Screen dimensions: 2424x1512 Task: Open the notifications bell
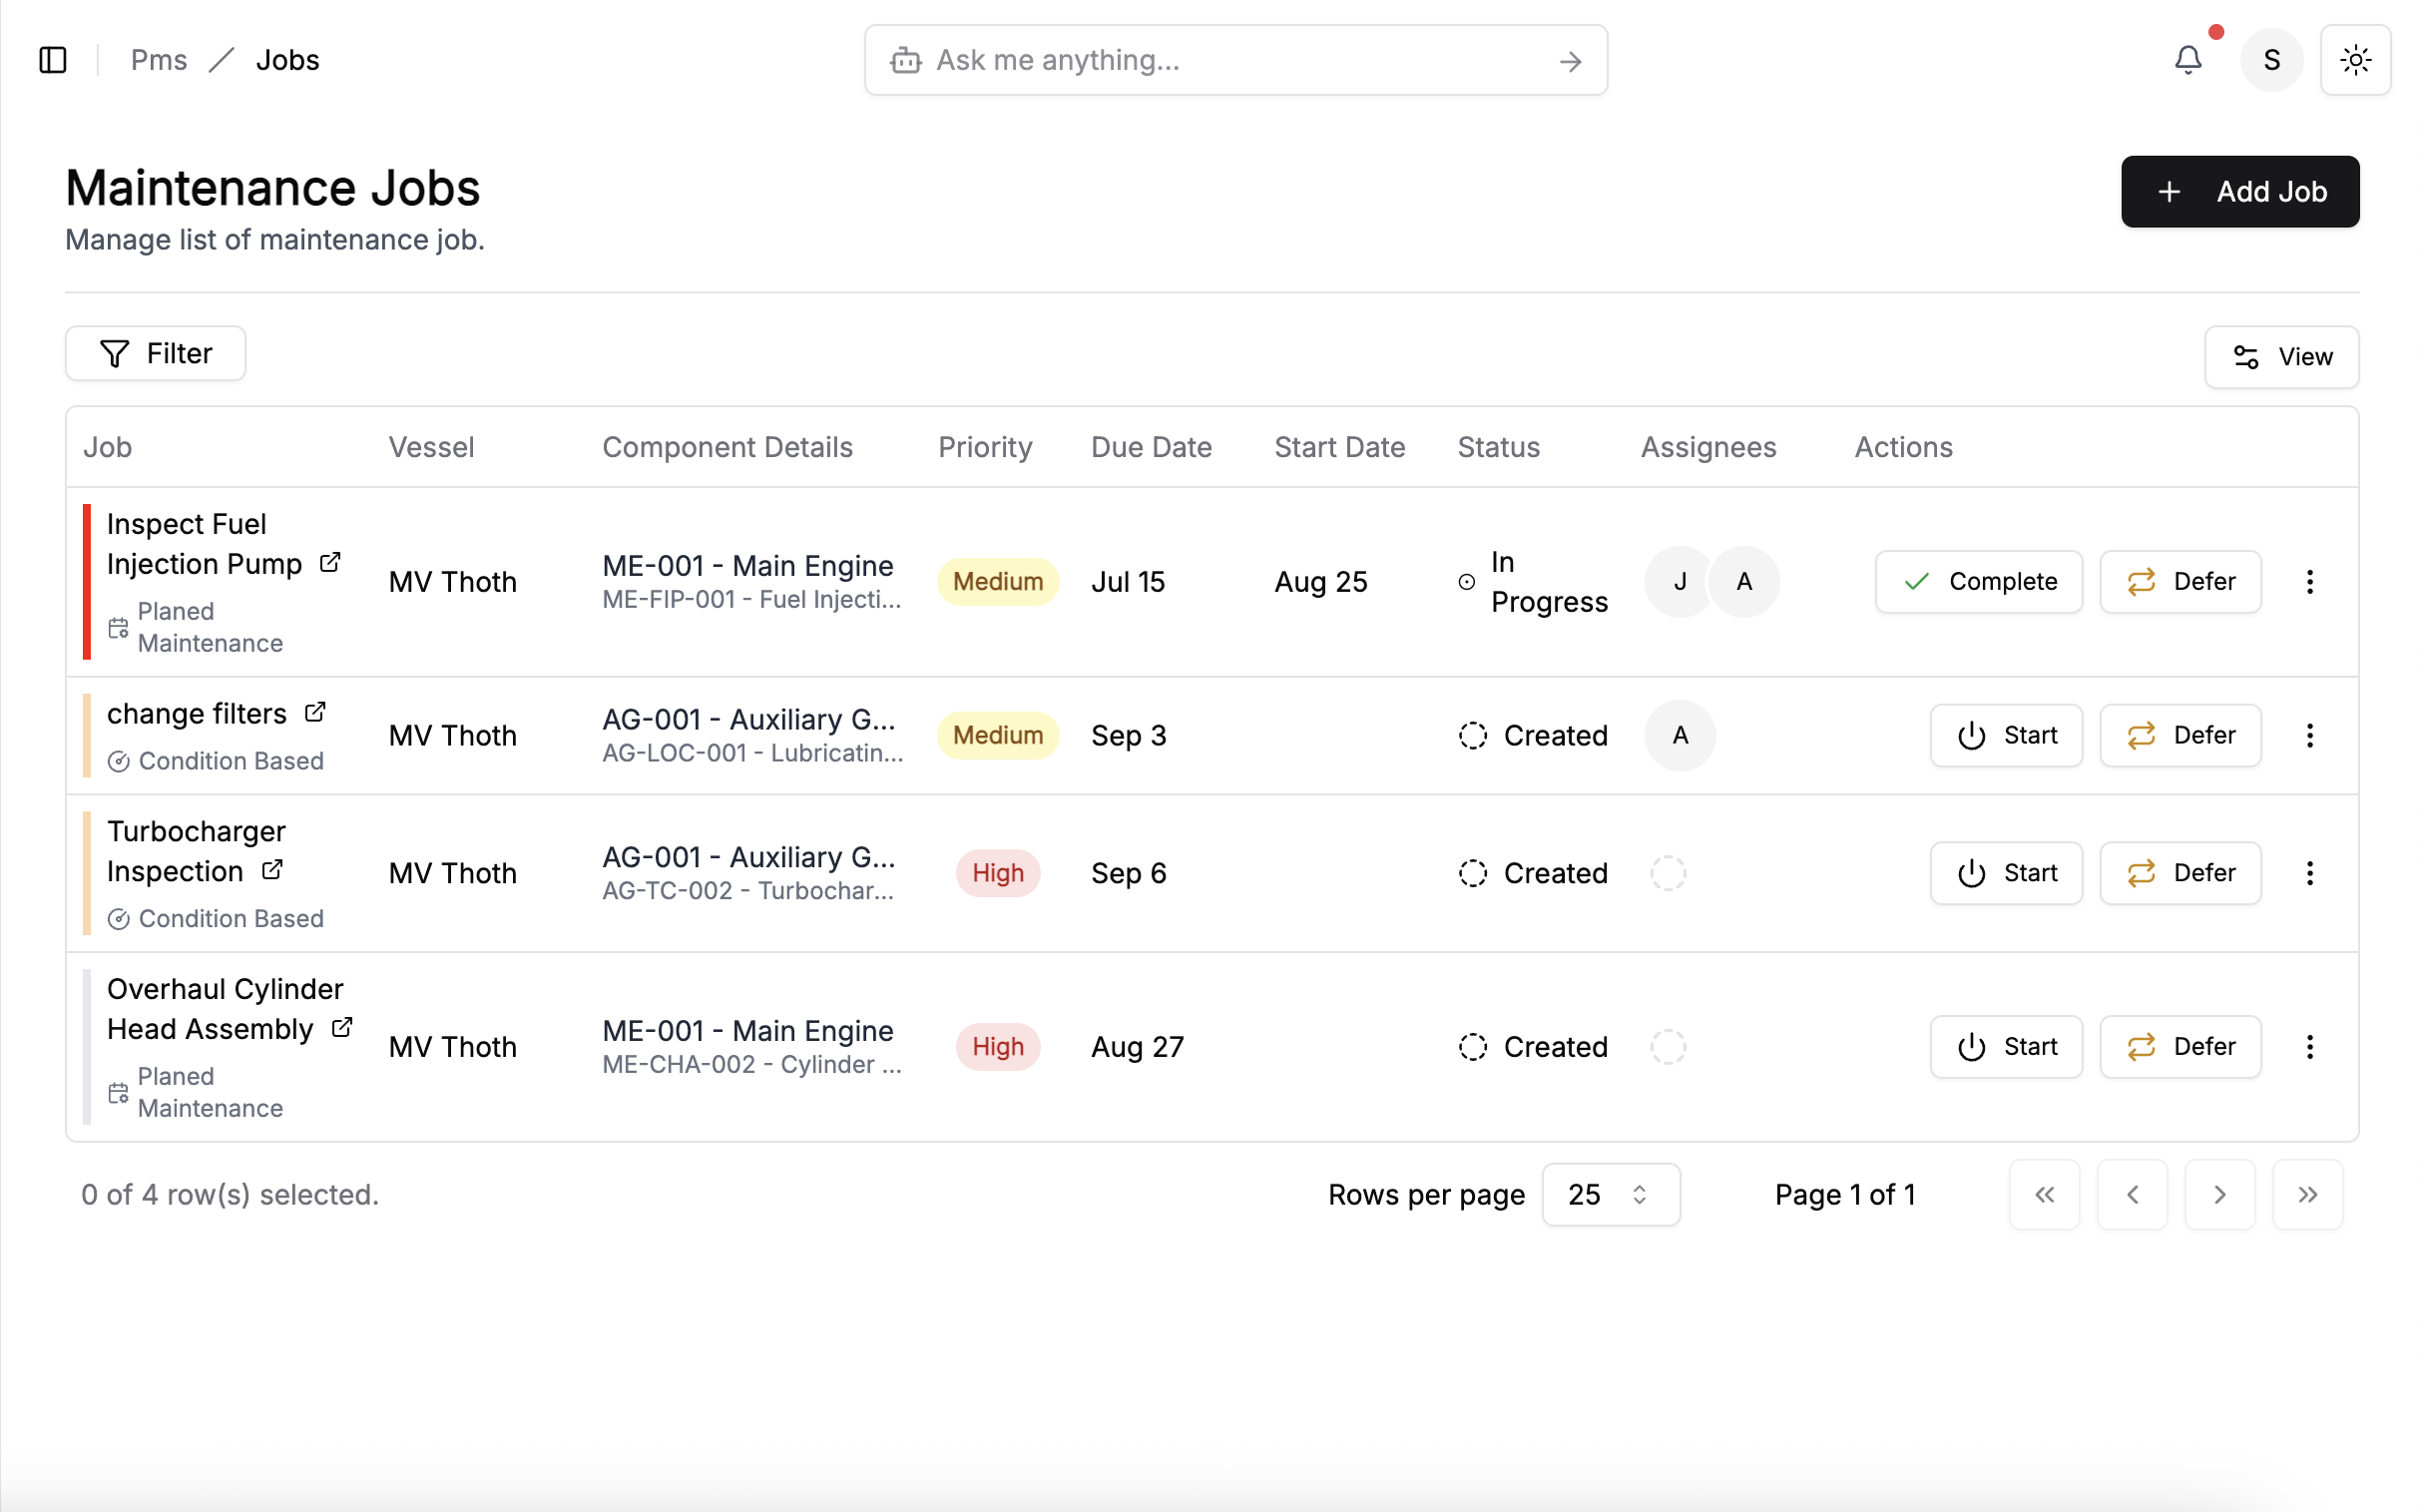click(x=2187, y=60)
